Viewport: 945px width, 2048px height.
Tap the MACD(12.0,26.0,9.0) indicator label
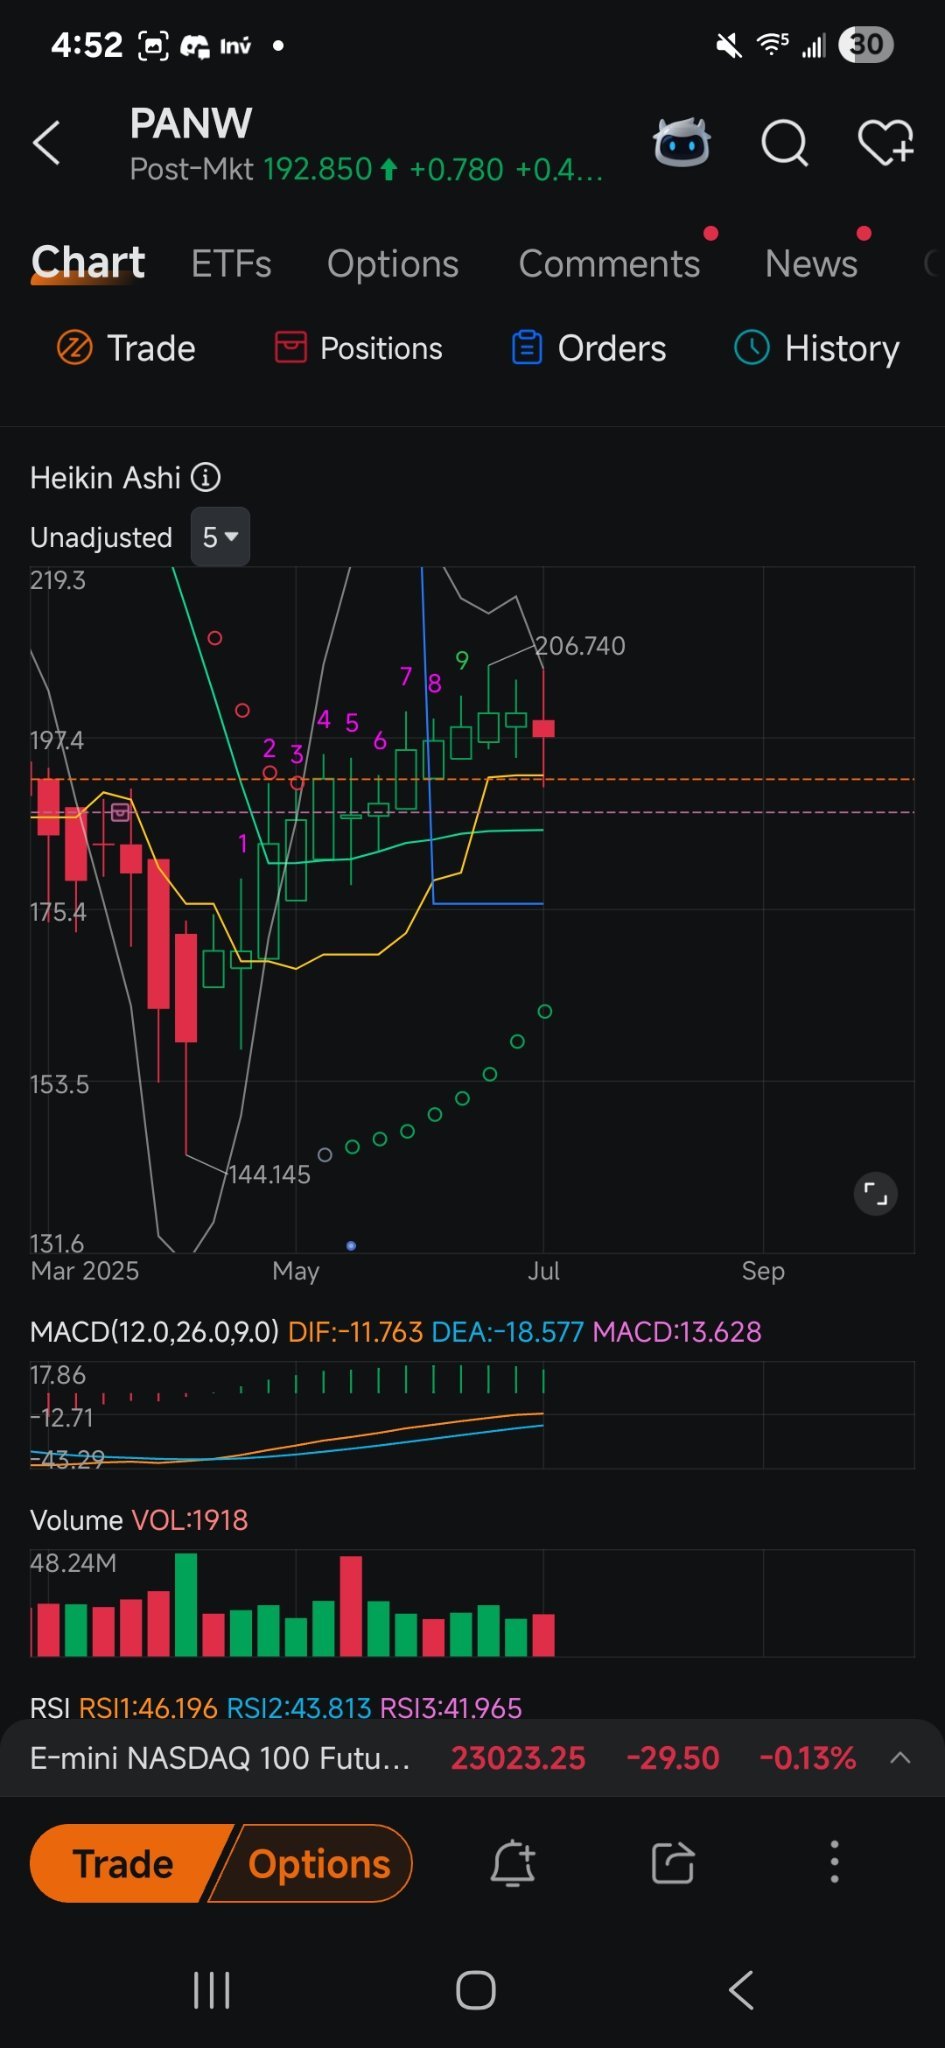(154, 1332)
